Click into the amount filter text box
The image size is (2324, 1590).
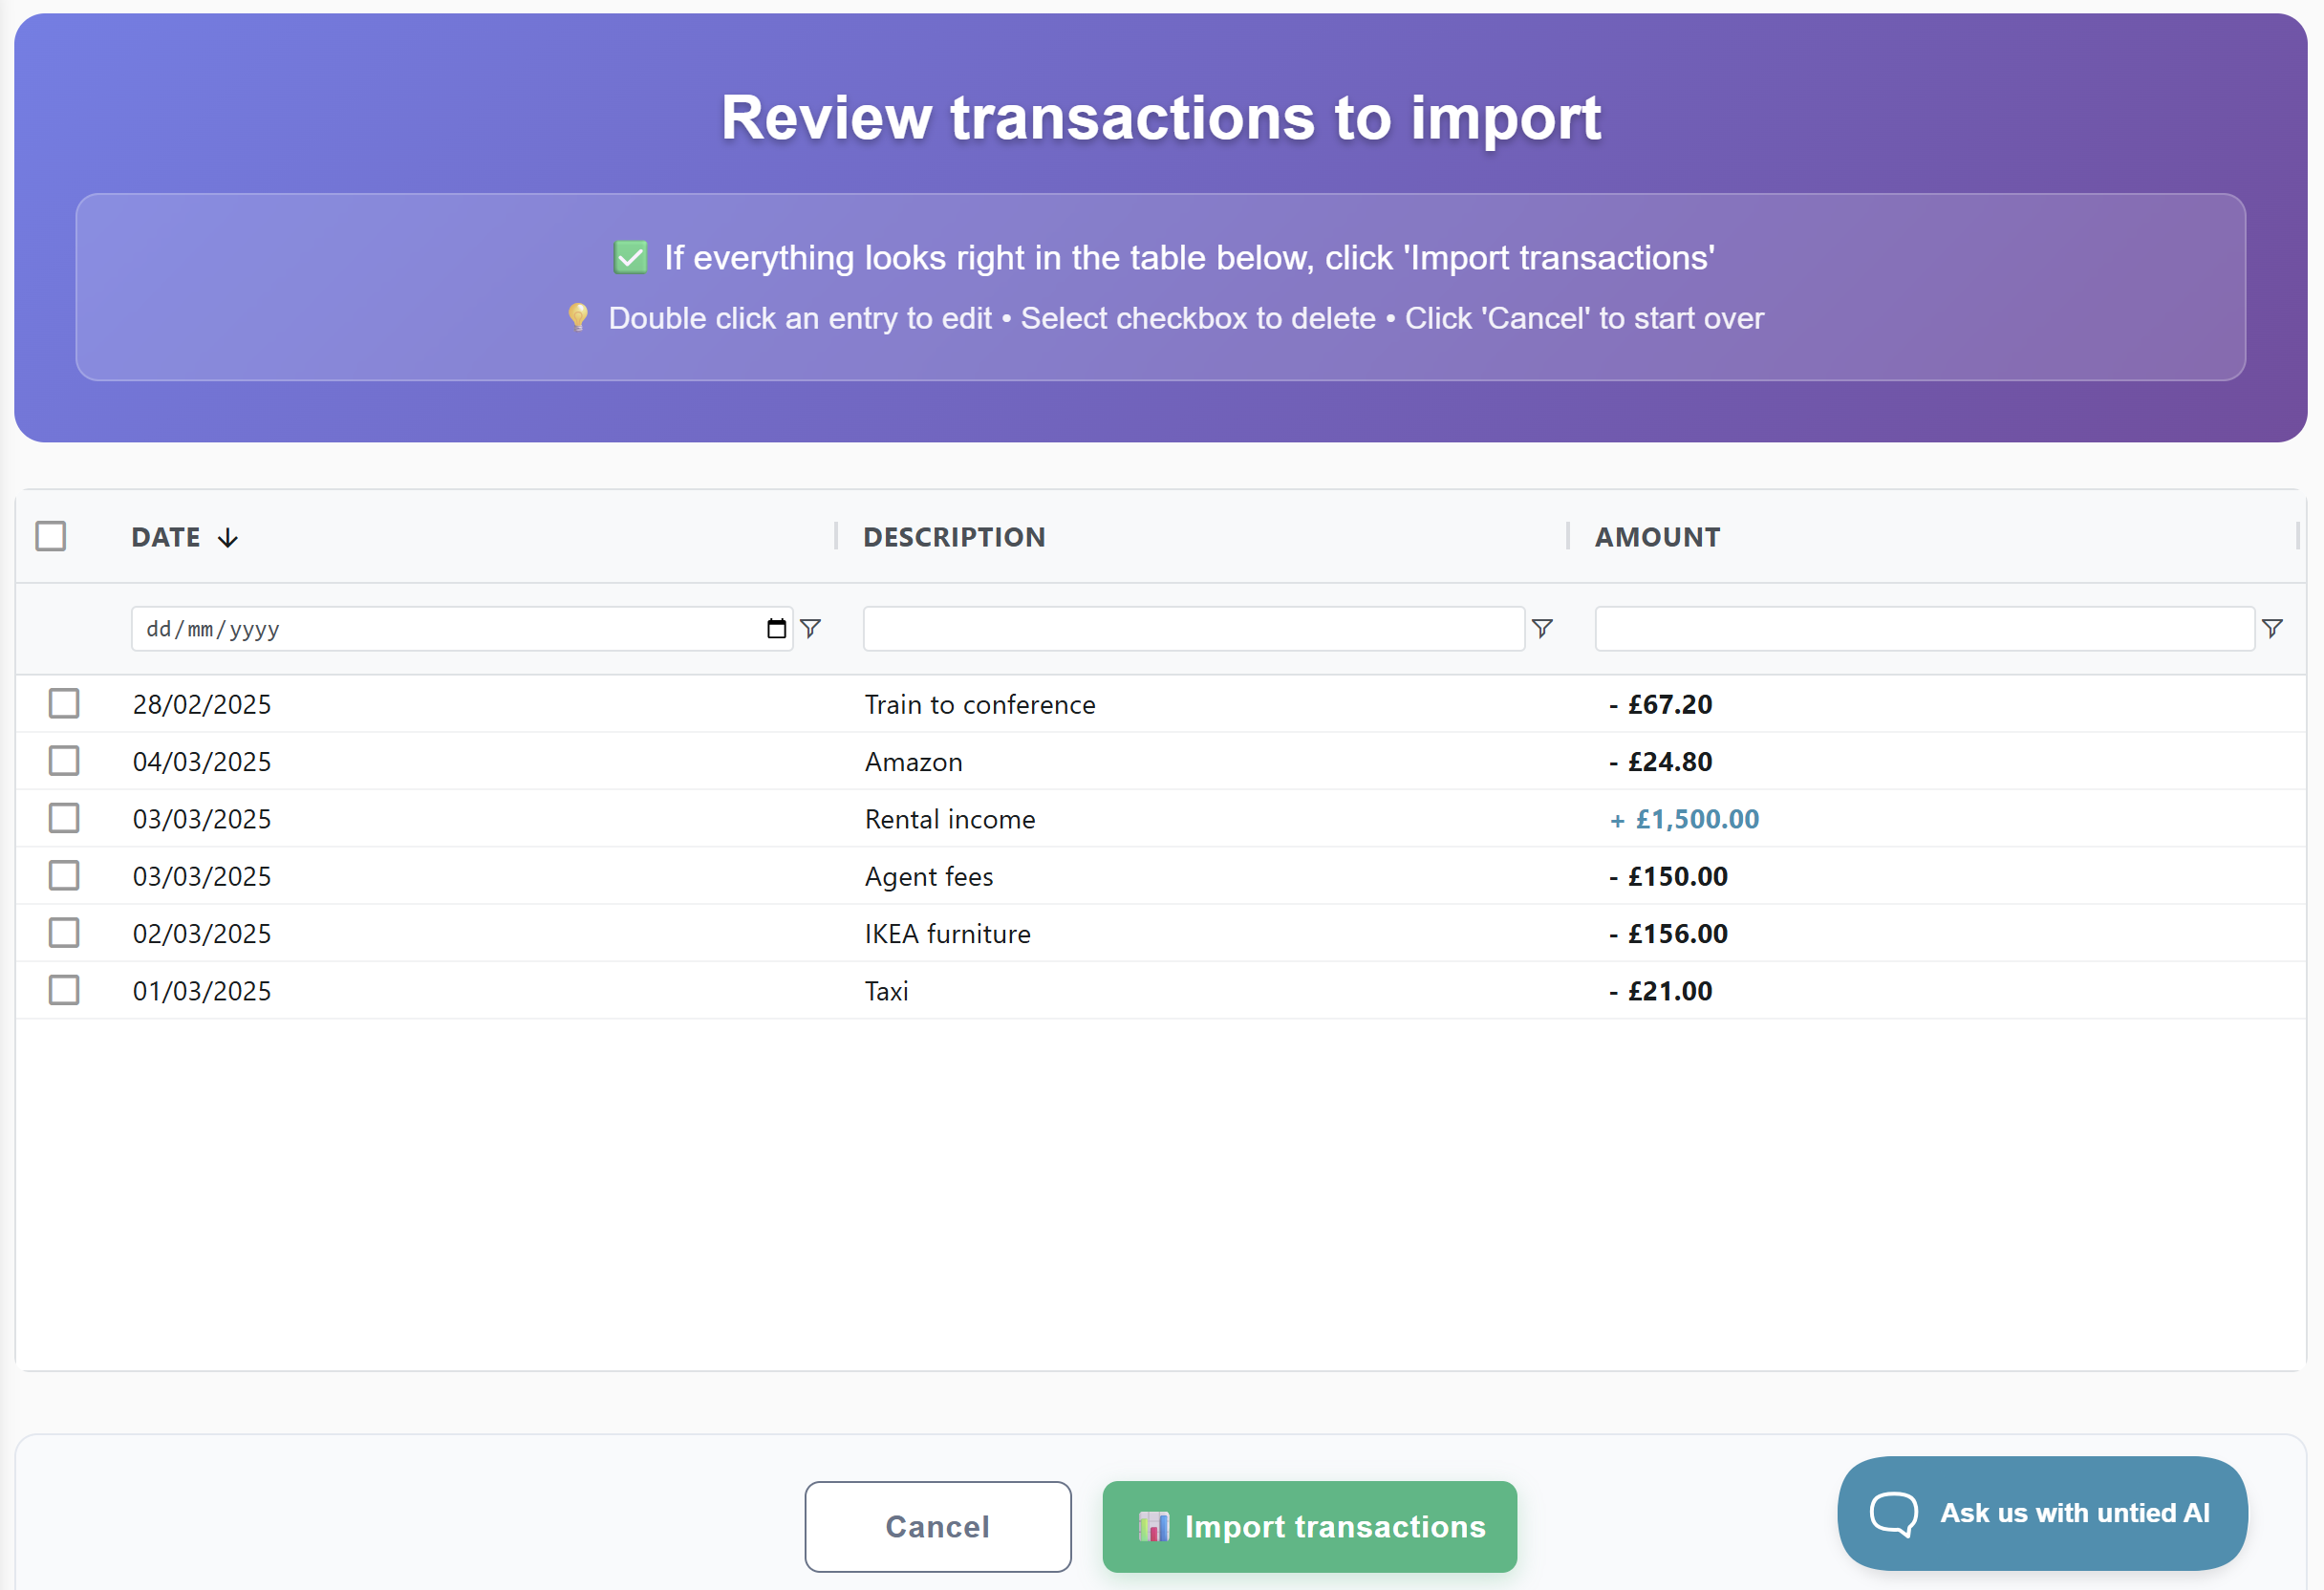tap(1923, 628)
